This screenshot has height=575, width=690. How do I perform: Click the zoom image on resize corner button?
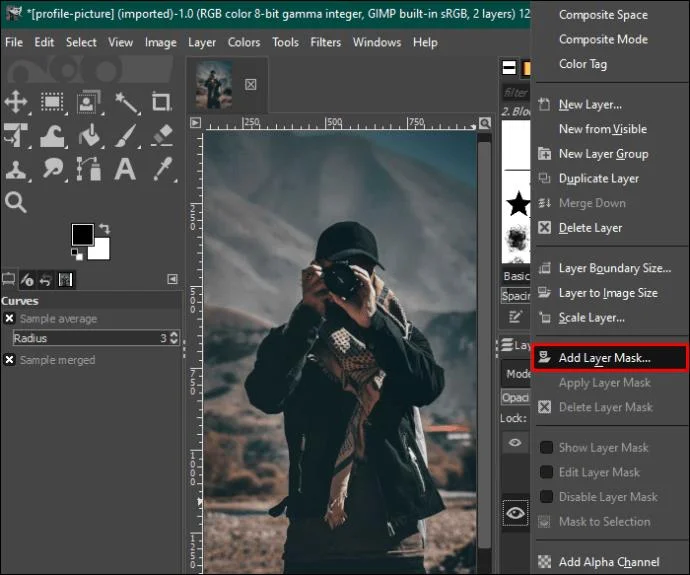click(484, 123)
